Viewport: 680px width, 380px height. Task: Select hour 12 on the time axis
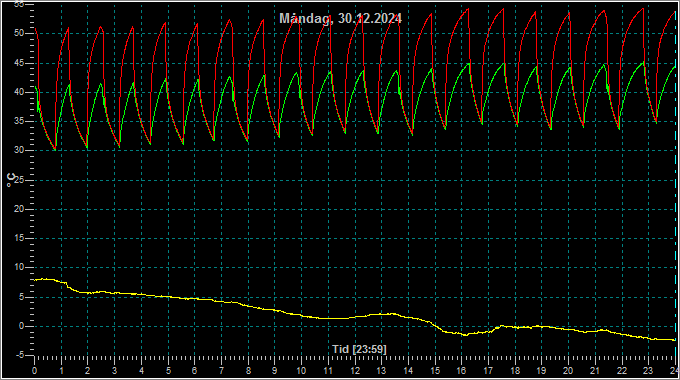(355, 371)
